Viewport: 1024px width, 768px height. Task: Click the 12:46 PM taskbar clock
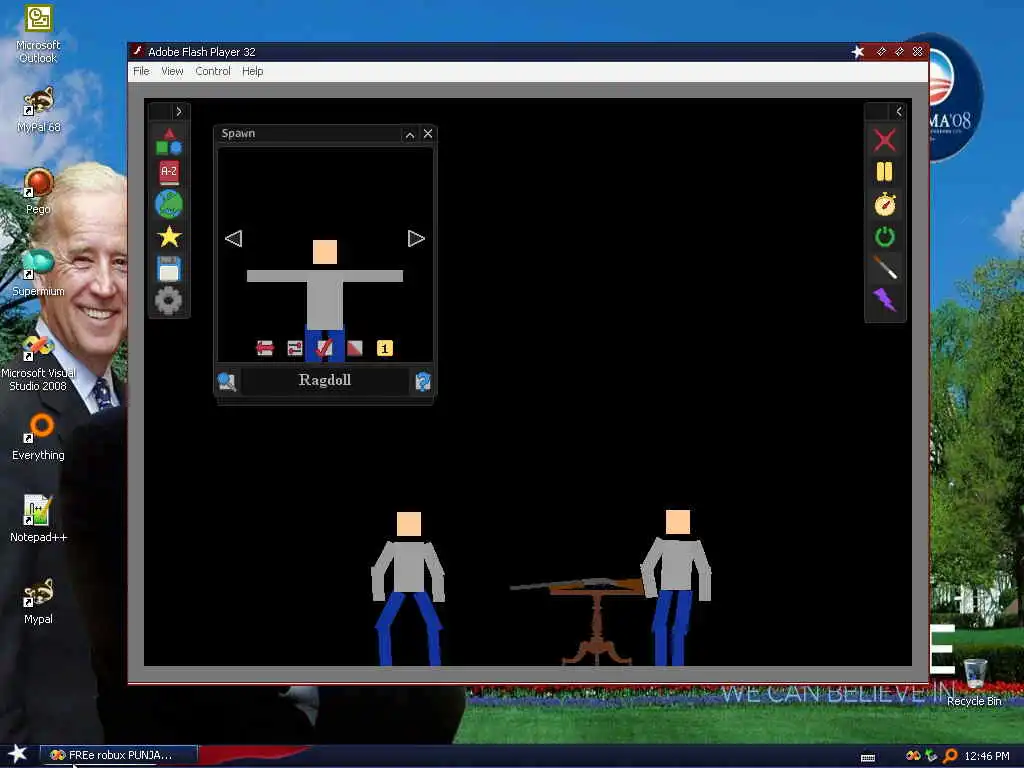tap(987, 756)
